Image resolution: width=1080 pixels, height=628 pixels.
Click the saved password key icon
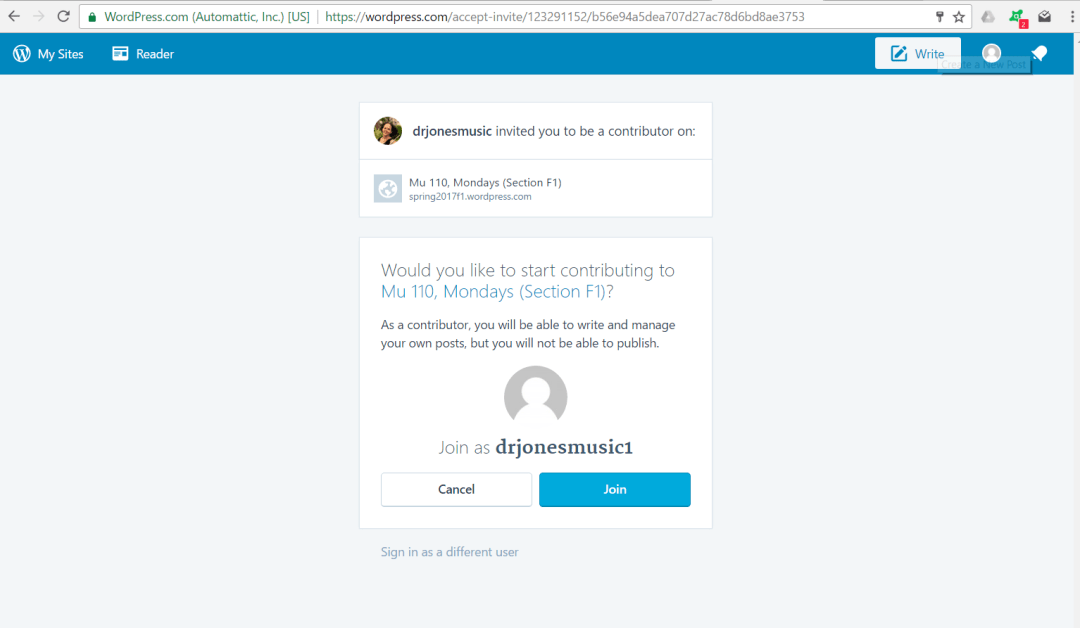(x=939, y=17)
